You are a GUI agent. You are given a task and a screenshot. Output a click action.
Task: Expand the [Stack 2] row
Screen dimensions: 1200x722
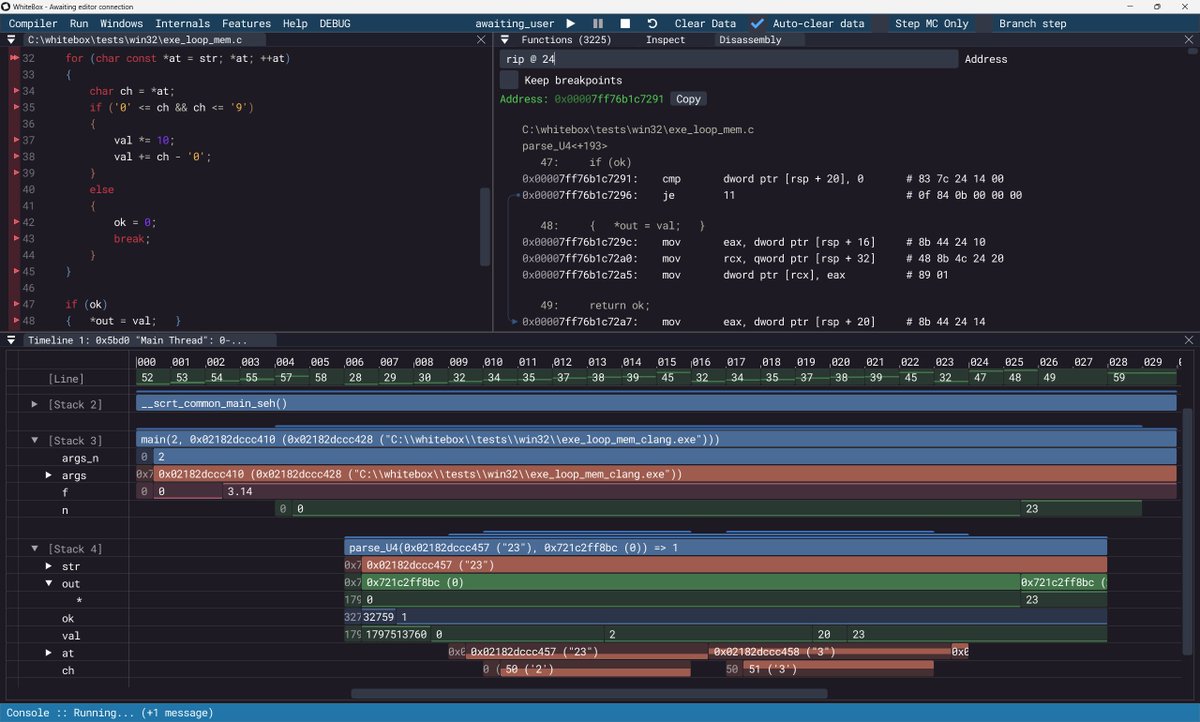[x=35, y=404]
